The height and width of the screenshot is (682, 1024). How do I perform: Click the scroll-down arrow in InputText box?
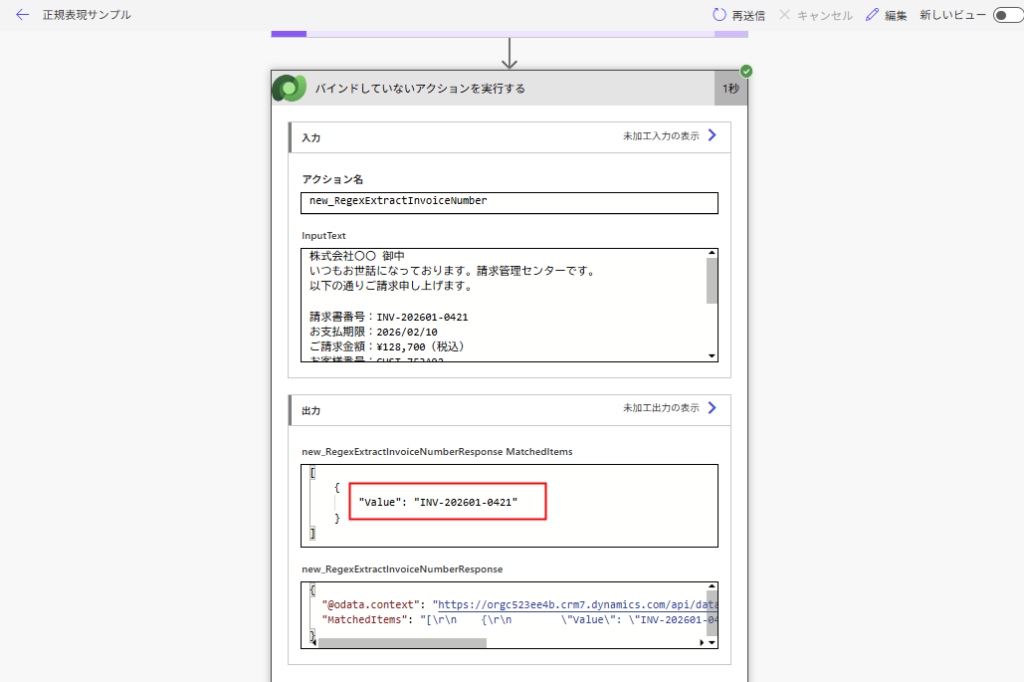pos(711,356)
